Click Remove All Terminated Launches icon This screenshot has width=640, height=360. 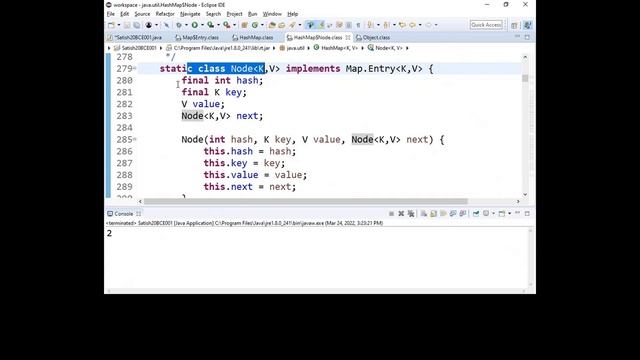click(x=411, y=213)
